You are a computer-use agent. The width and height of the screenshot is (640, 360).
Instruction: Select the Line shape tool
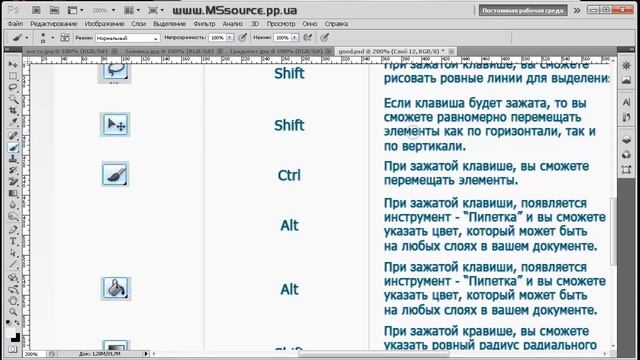pyautogui.click(x=13, y=264)
